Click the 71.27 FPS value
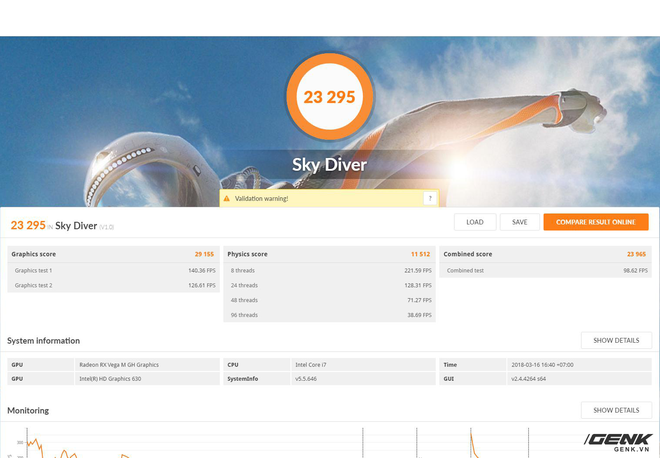Screen dimensions: 660x458 (419, 300)
